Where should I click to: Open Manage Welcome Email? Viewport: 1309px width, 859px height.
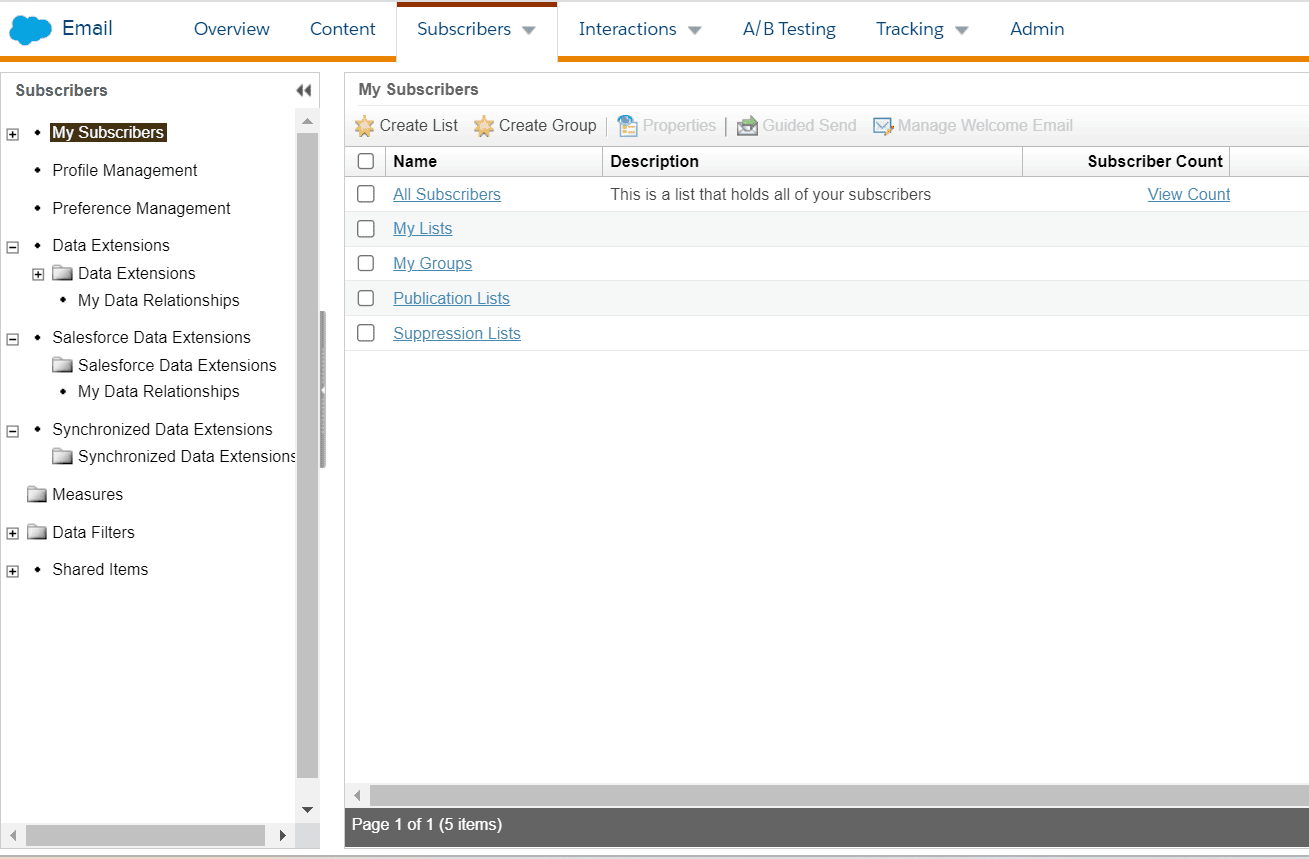tap(972, 125)
